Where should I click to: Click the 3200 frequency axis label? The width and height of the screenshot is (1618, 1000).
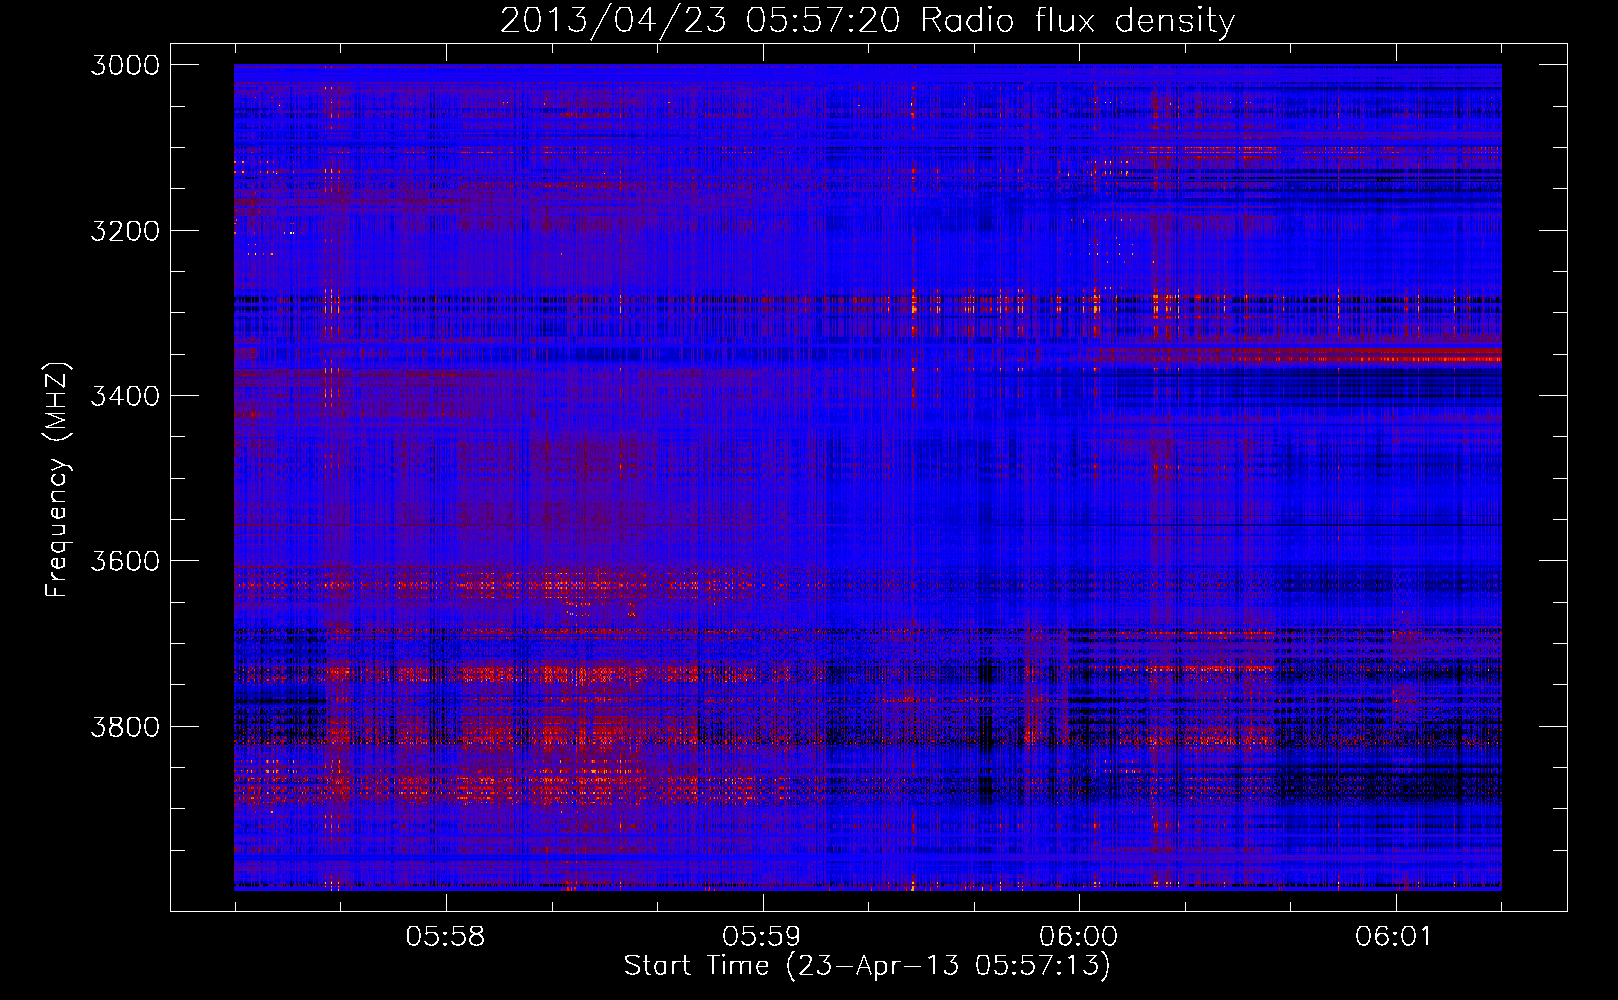[125, 231]
